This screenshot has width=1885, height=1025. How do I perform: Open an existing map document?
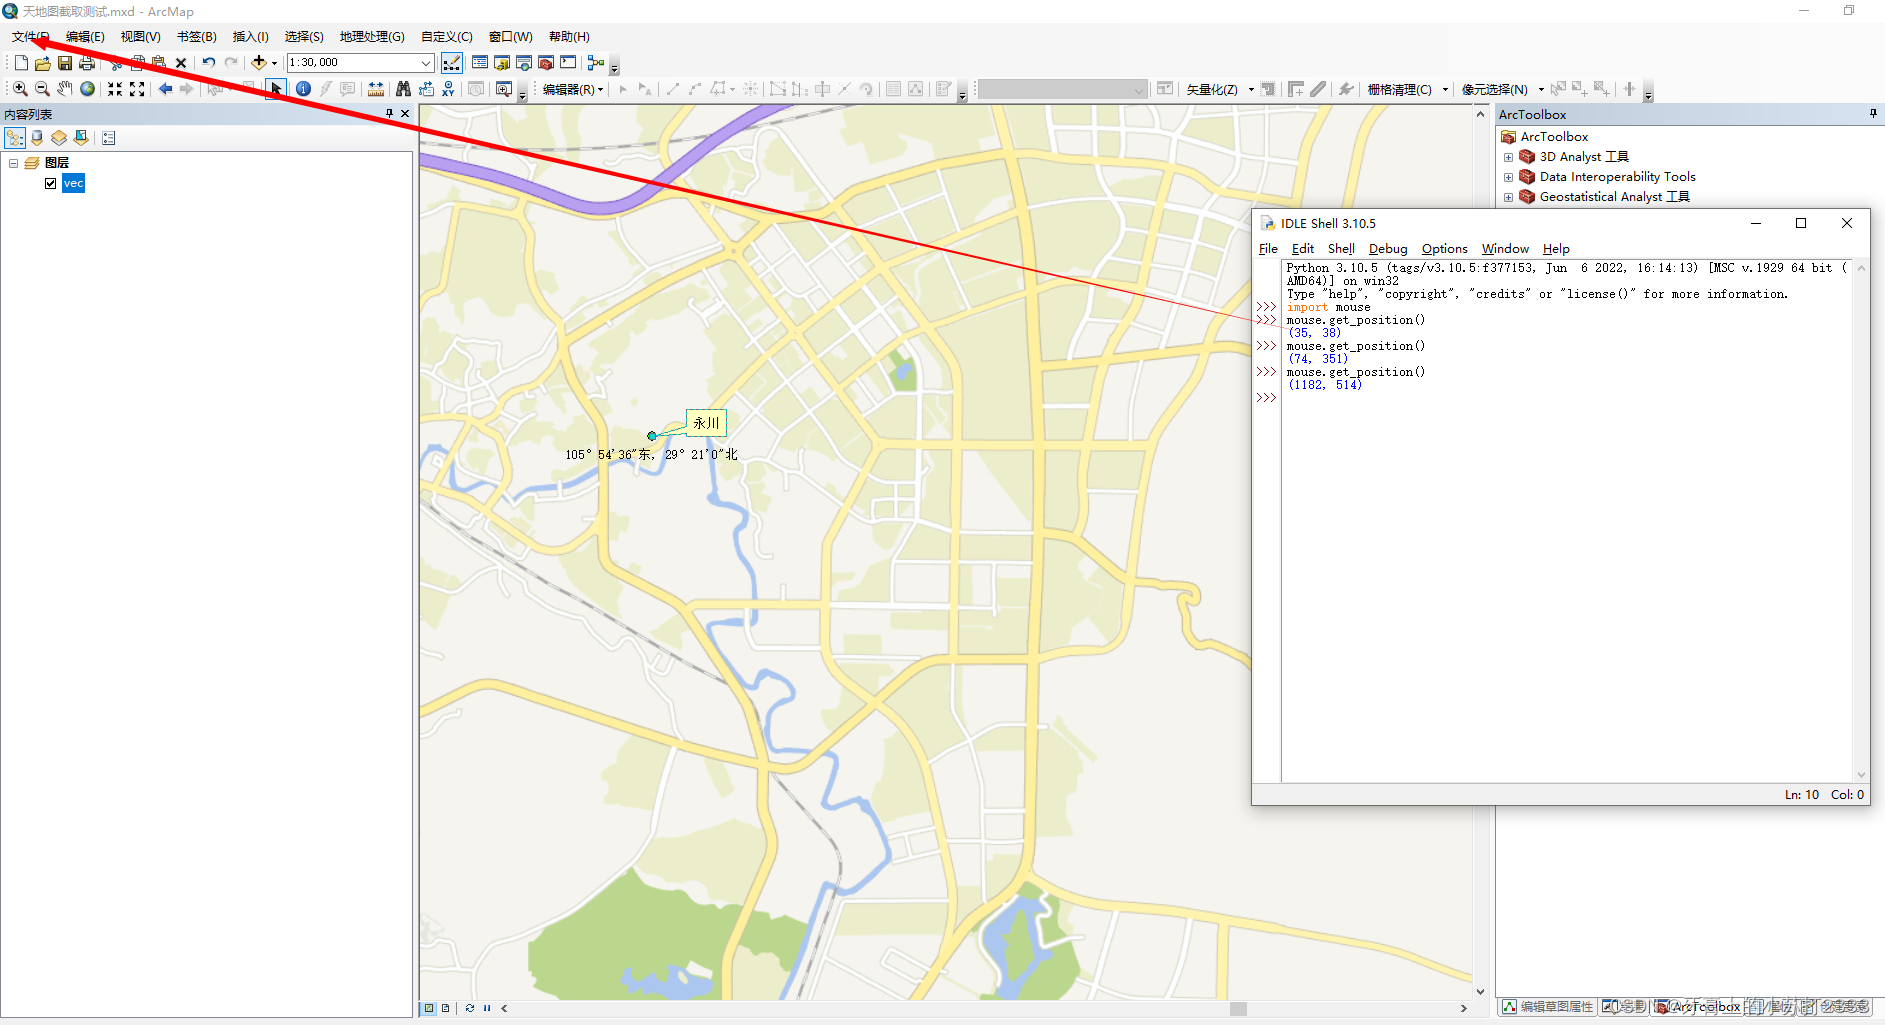pos(43,63)
